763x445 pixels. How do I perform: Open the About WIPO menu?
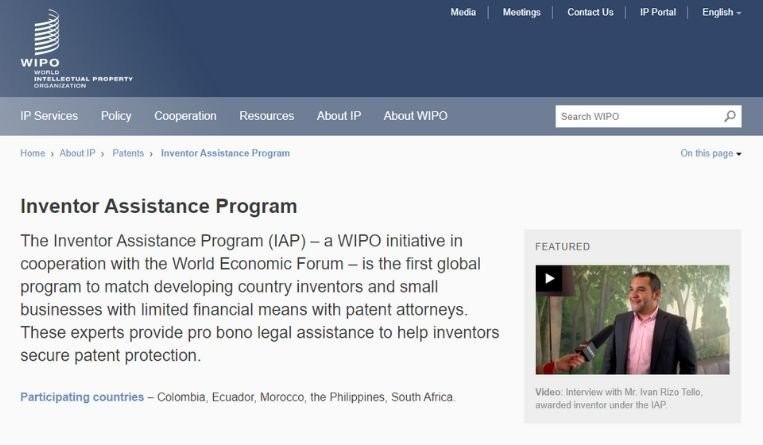click(415, 116)
